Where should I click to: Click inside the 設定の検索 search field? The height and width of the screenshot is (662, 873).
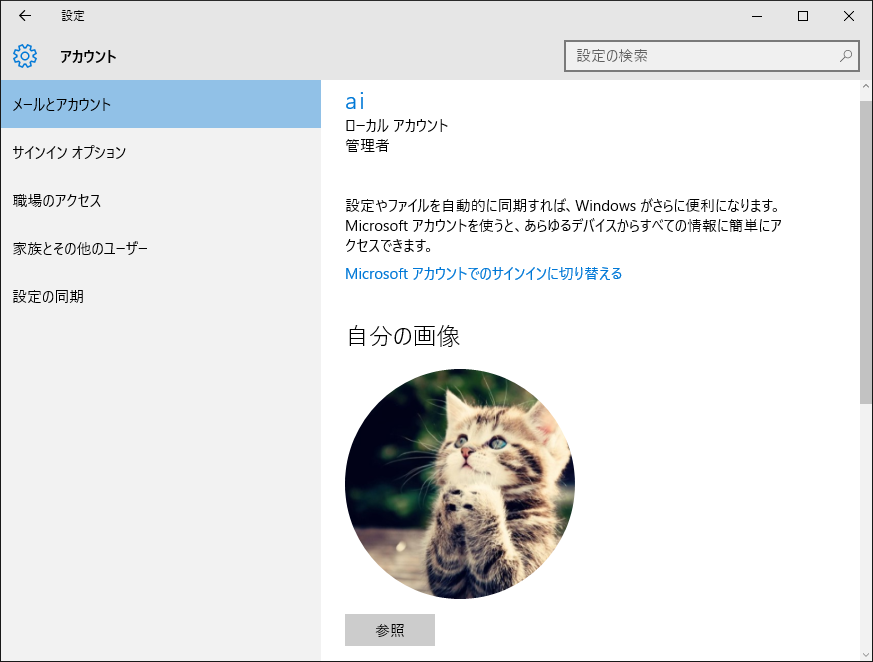pos(700,56)
